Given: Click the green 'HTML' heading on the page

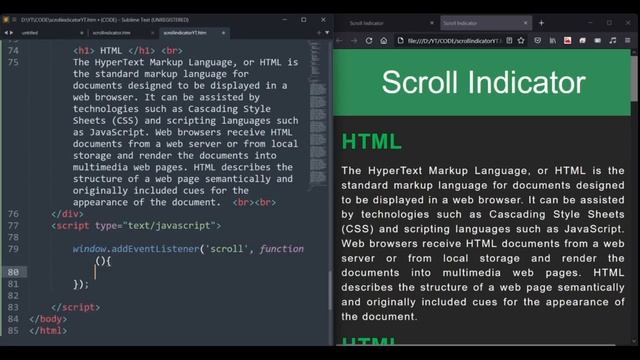Looking at the screenshot, I should point(371,142).
